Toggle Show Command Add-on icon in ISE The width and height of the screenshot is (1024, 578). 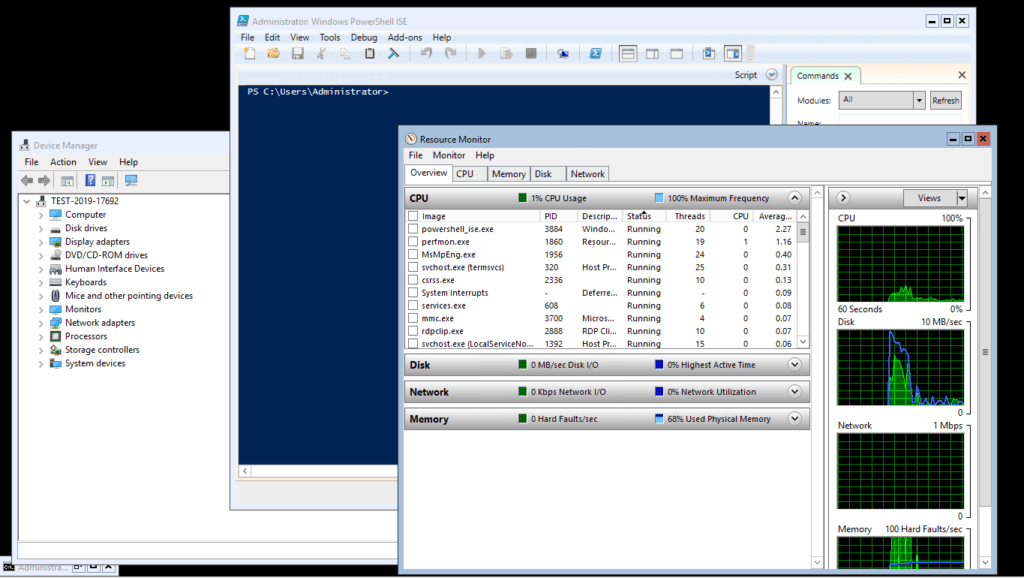coord(733,54)
